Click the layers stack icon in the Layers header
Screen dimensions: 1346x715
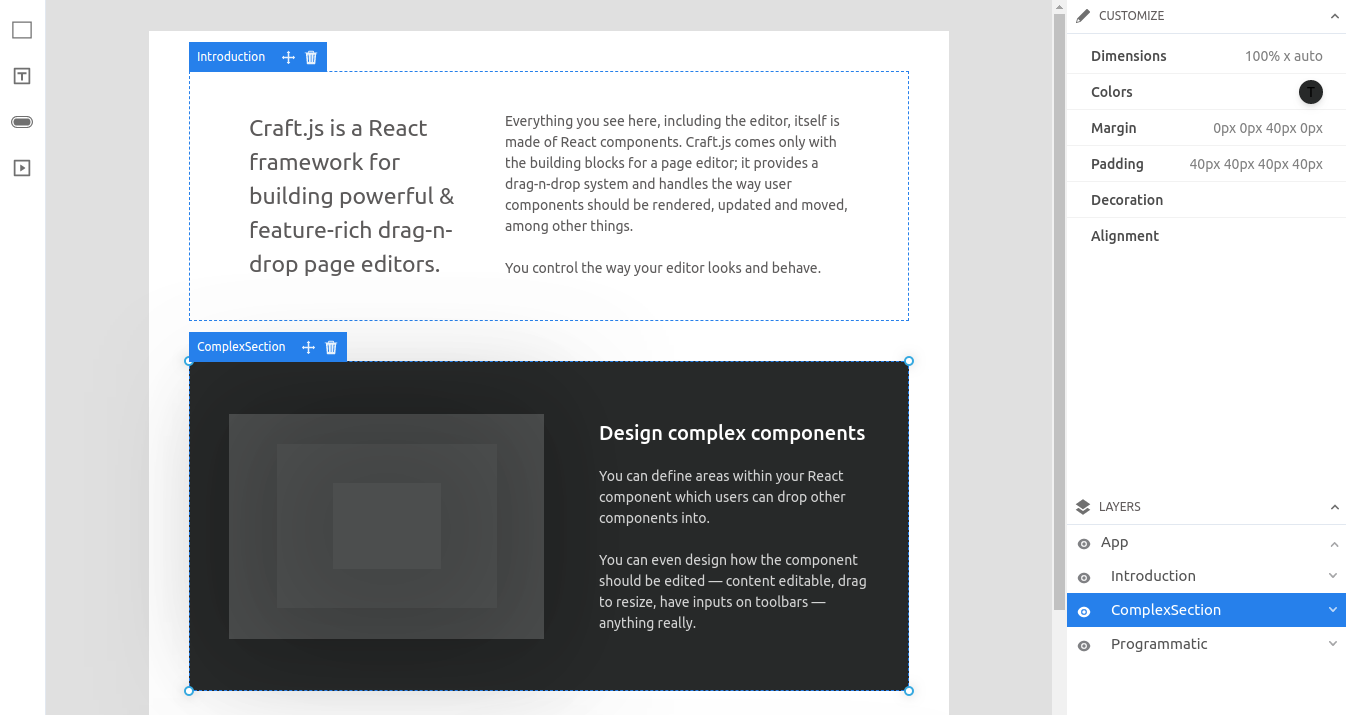click(1083, 507)
